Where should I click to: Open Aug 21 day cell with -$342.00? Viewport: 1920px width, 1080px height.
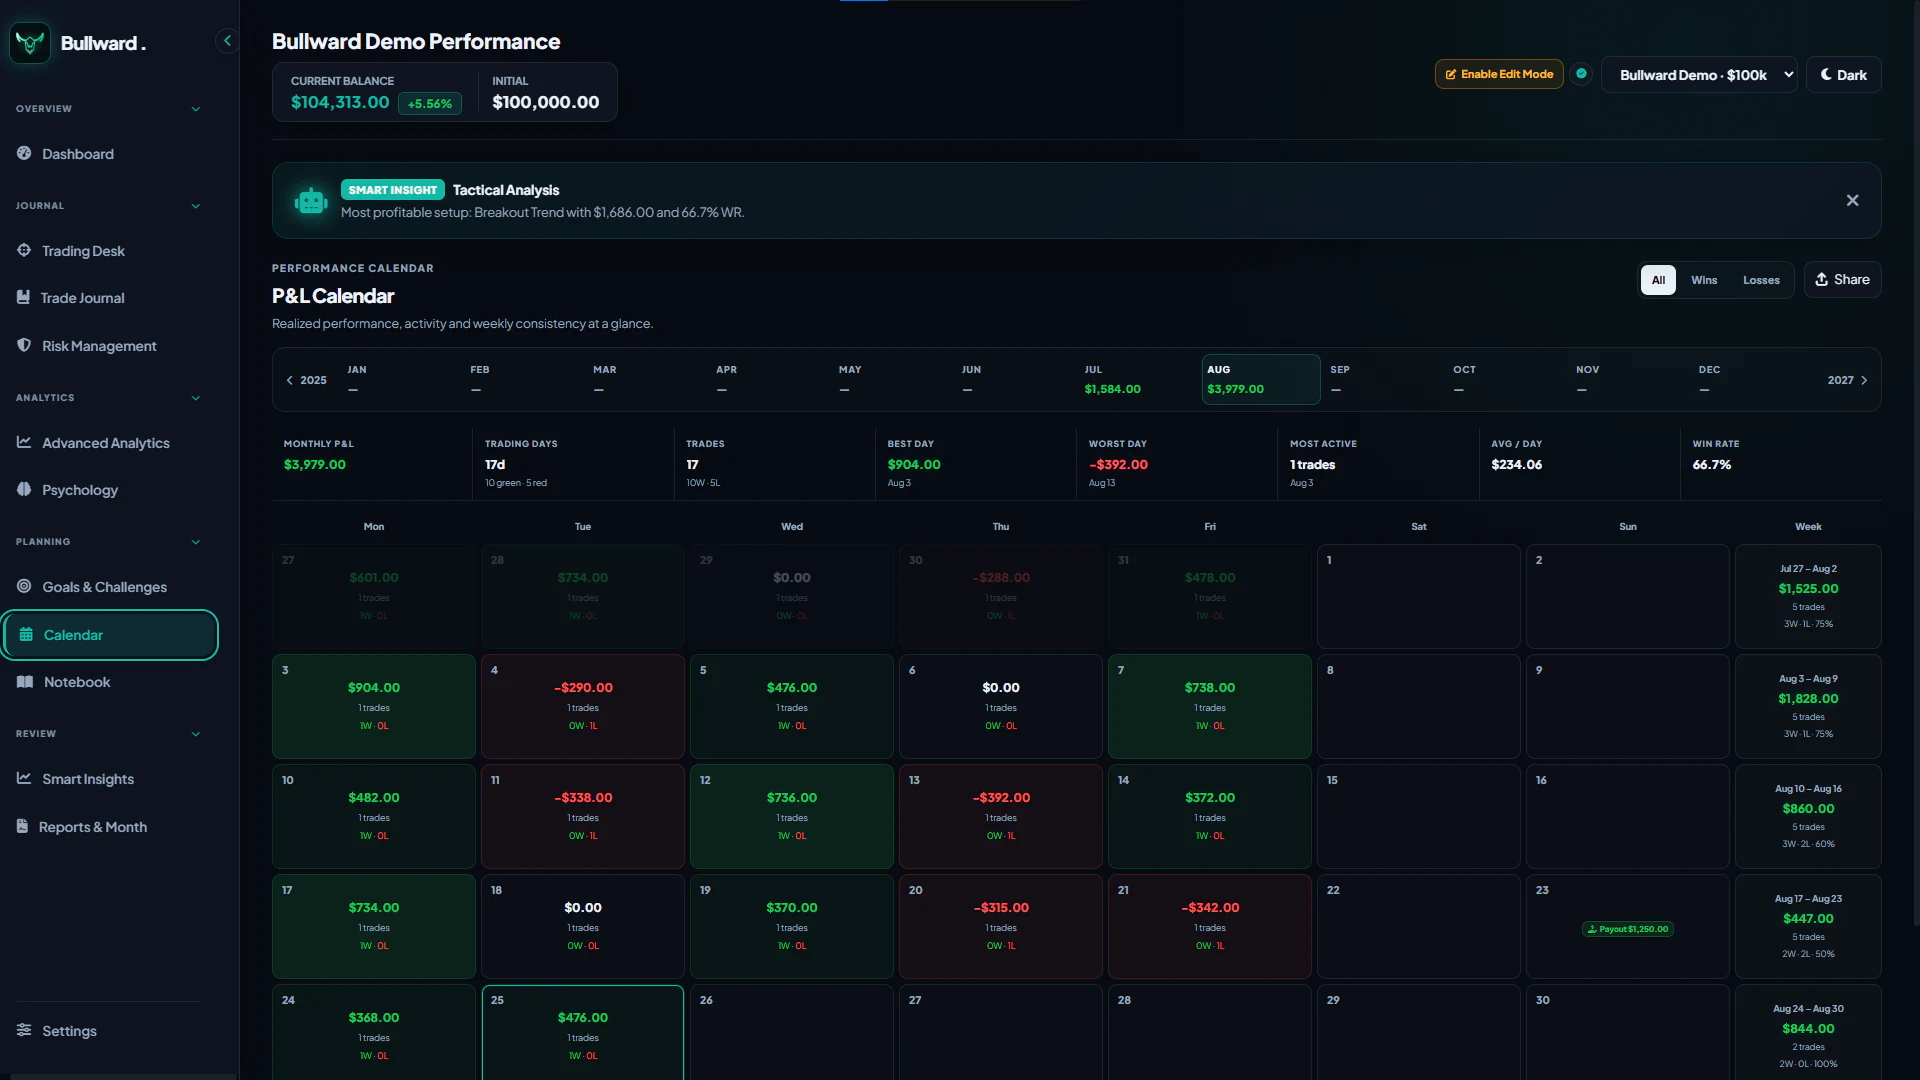1210,926
